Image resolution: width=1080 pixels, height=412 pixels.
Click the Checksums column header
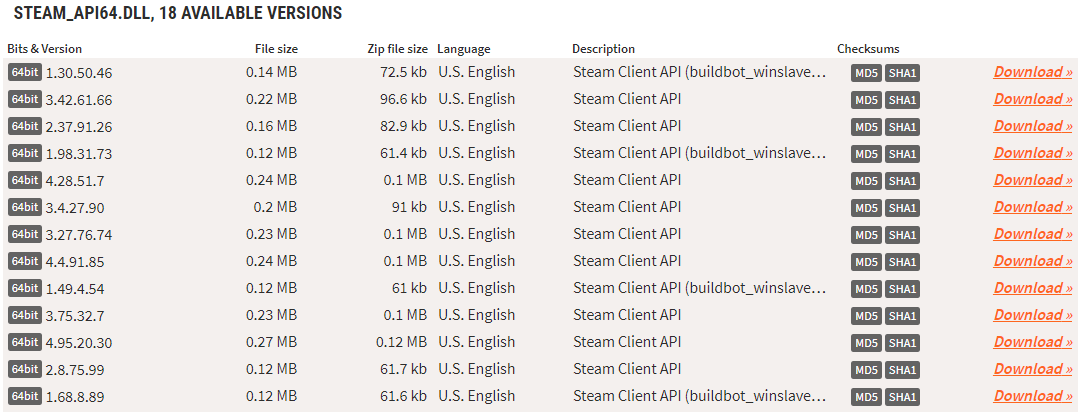pyautogui.click(x=868, y=49)
